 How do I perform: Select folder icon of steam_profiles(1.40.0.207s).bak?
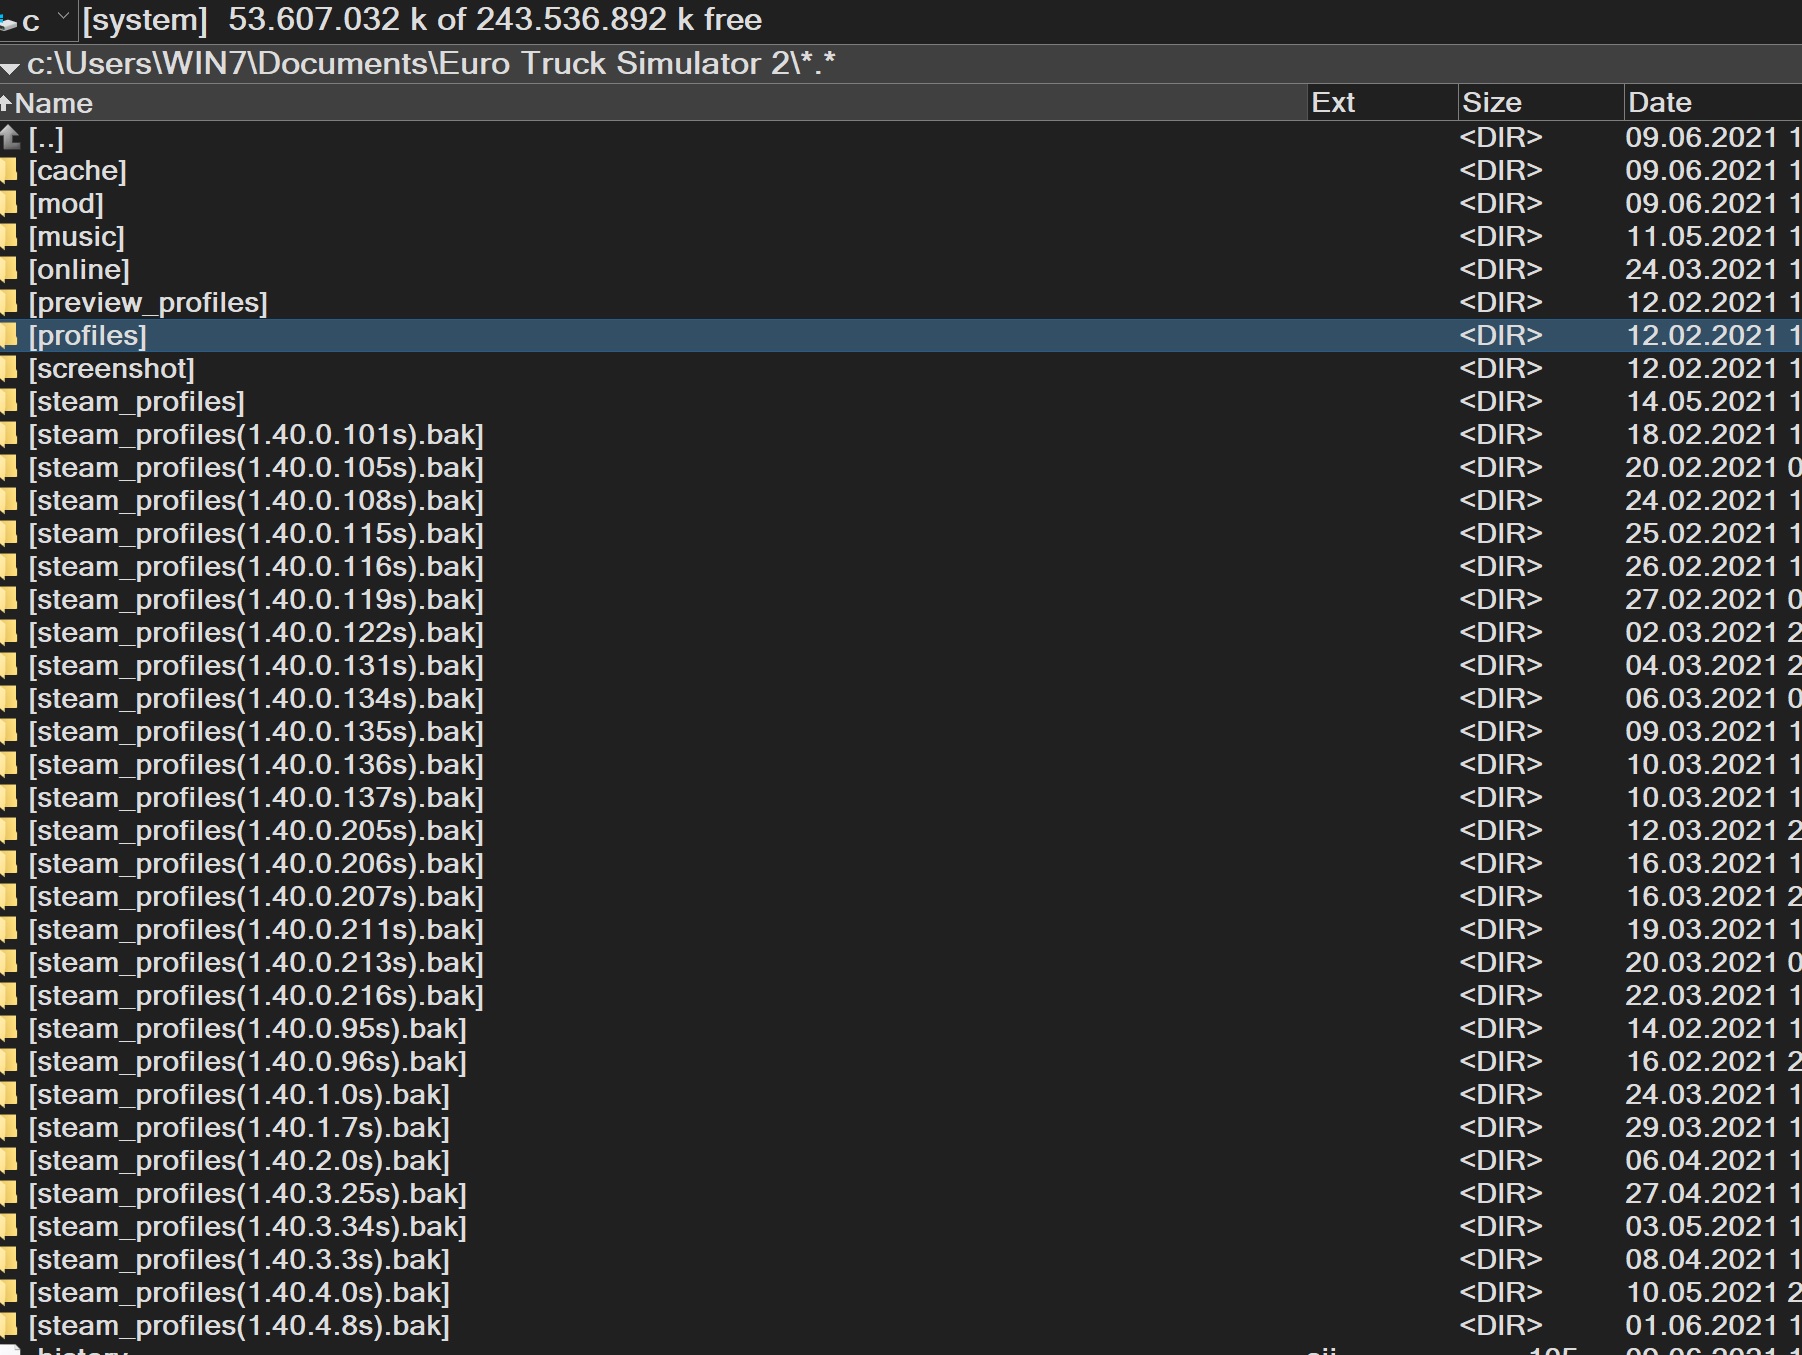[9, 897]
